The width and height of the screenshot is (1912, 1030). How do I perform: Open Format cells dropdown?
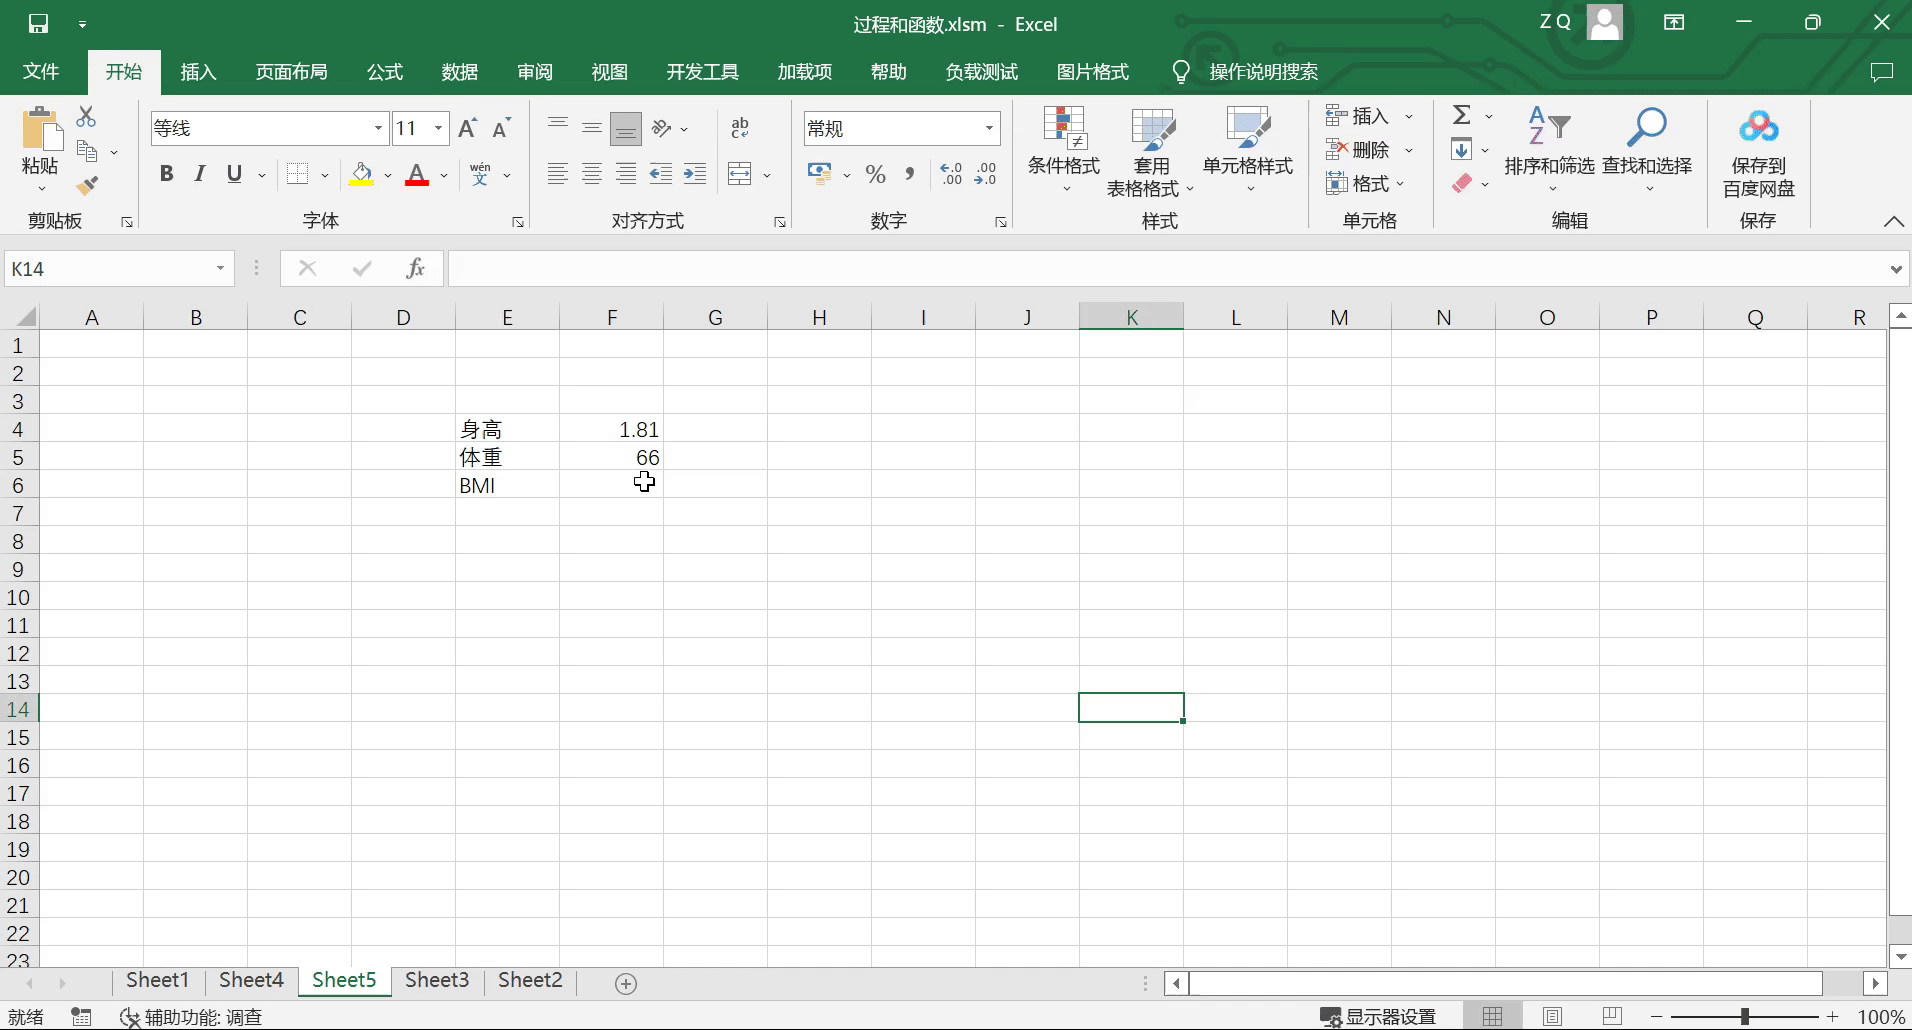click(1400, 184)
